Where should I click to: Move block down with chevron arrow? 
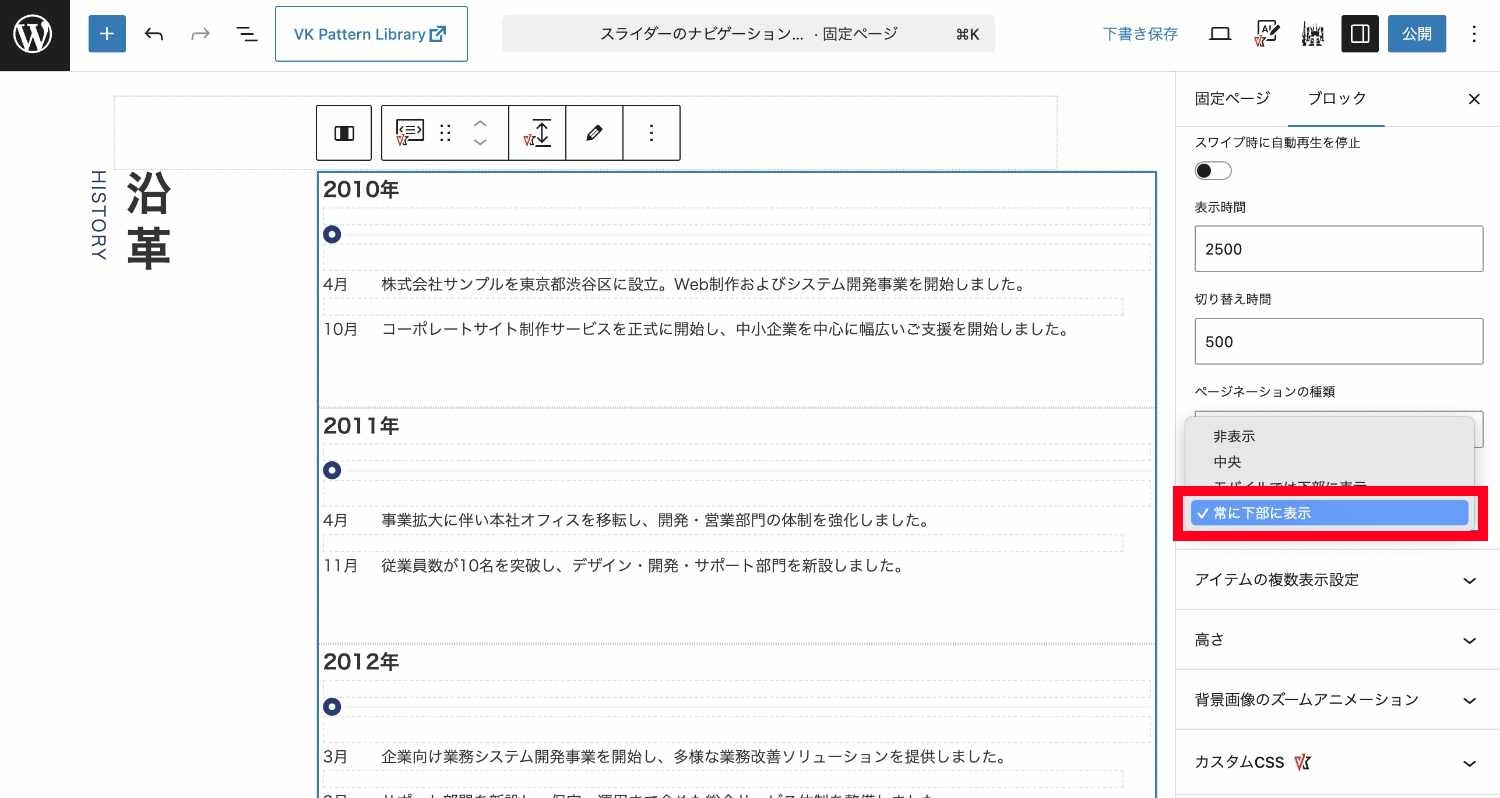click(480, 142)
